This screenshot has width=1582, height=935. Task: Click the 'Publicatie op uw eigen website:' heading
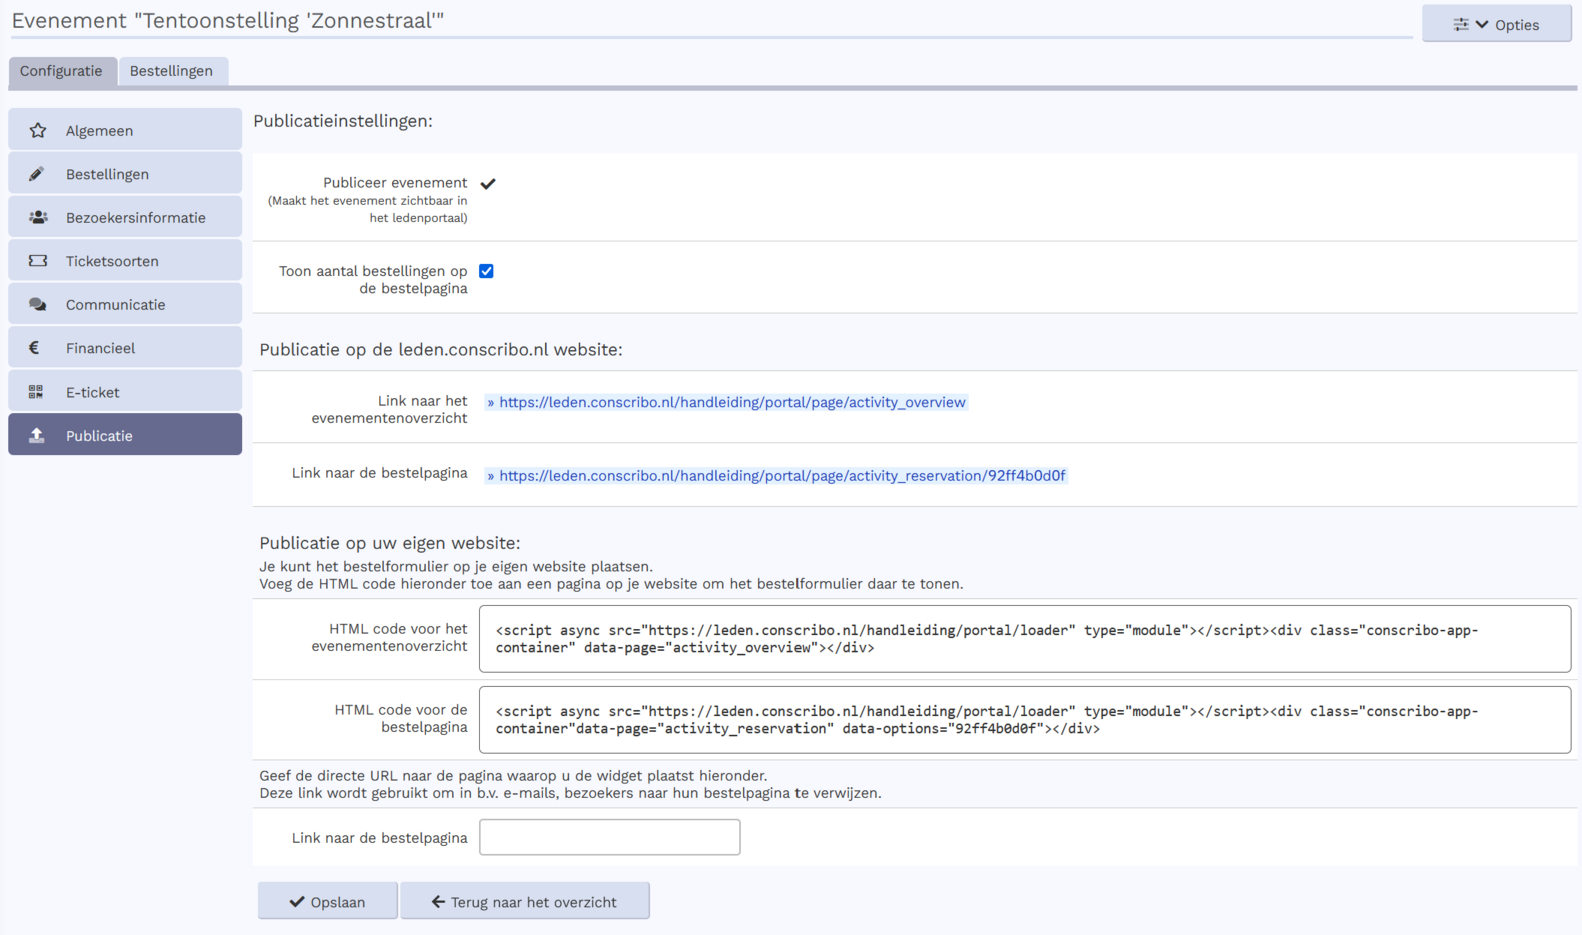pos(390,543)
